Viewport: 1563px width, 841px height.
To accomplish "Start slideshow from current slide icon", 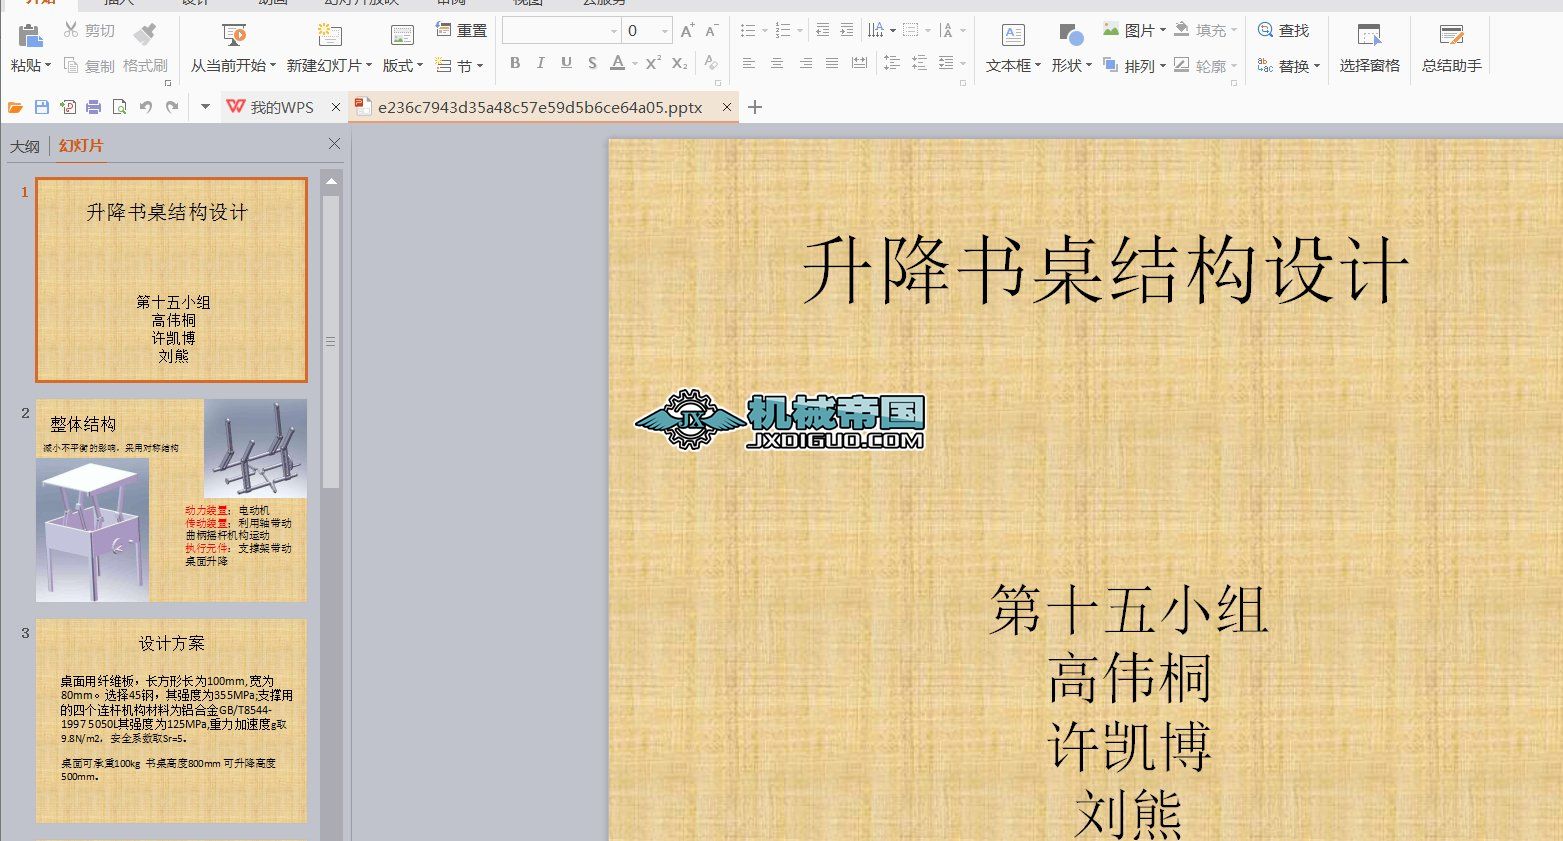I will click(x=234, y=36).
